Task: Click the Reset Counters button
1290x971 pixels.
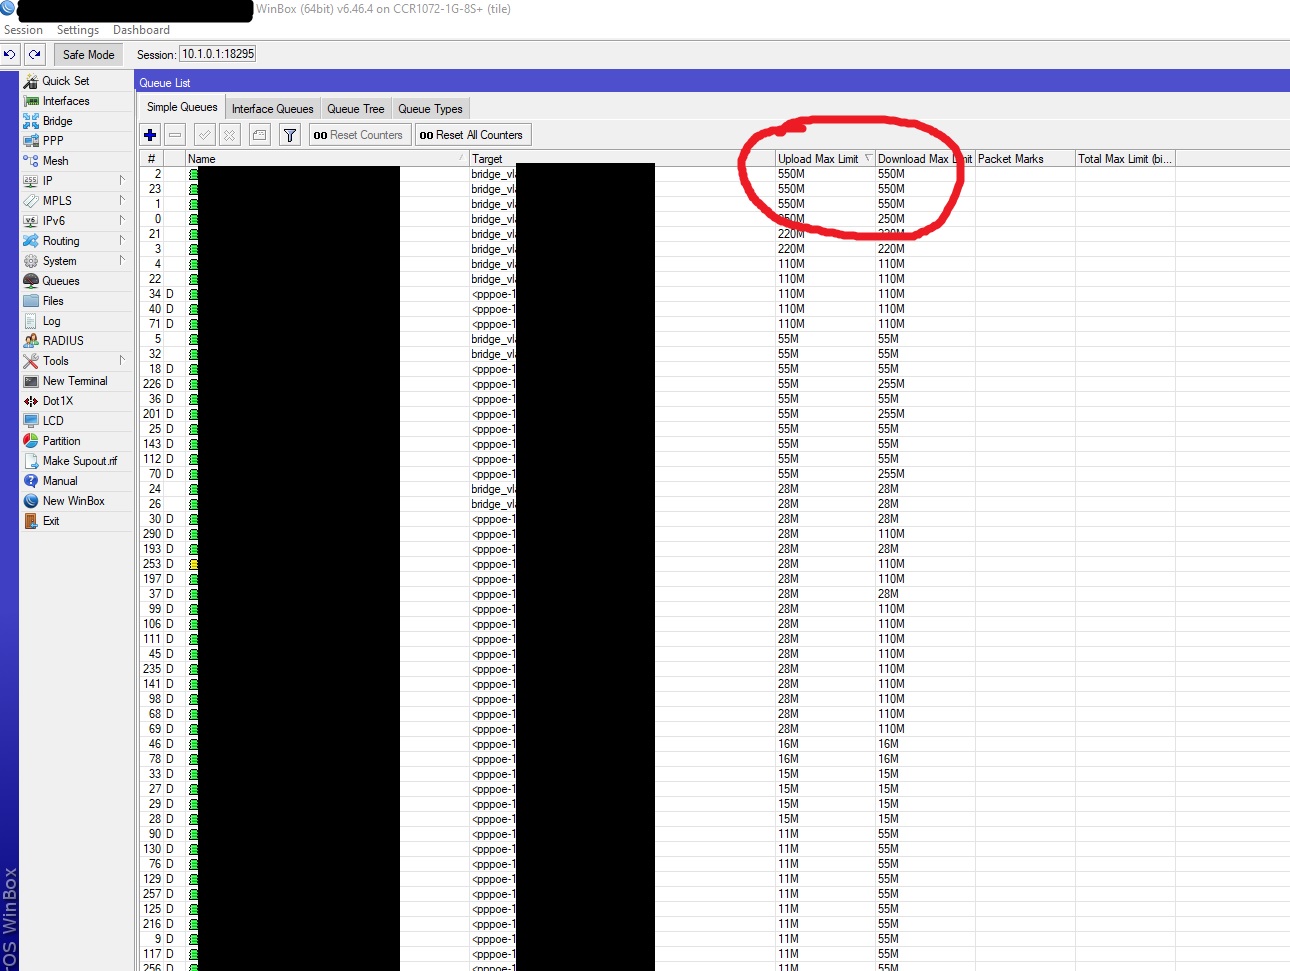Action: click(x=358, y=135)
